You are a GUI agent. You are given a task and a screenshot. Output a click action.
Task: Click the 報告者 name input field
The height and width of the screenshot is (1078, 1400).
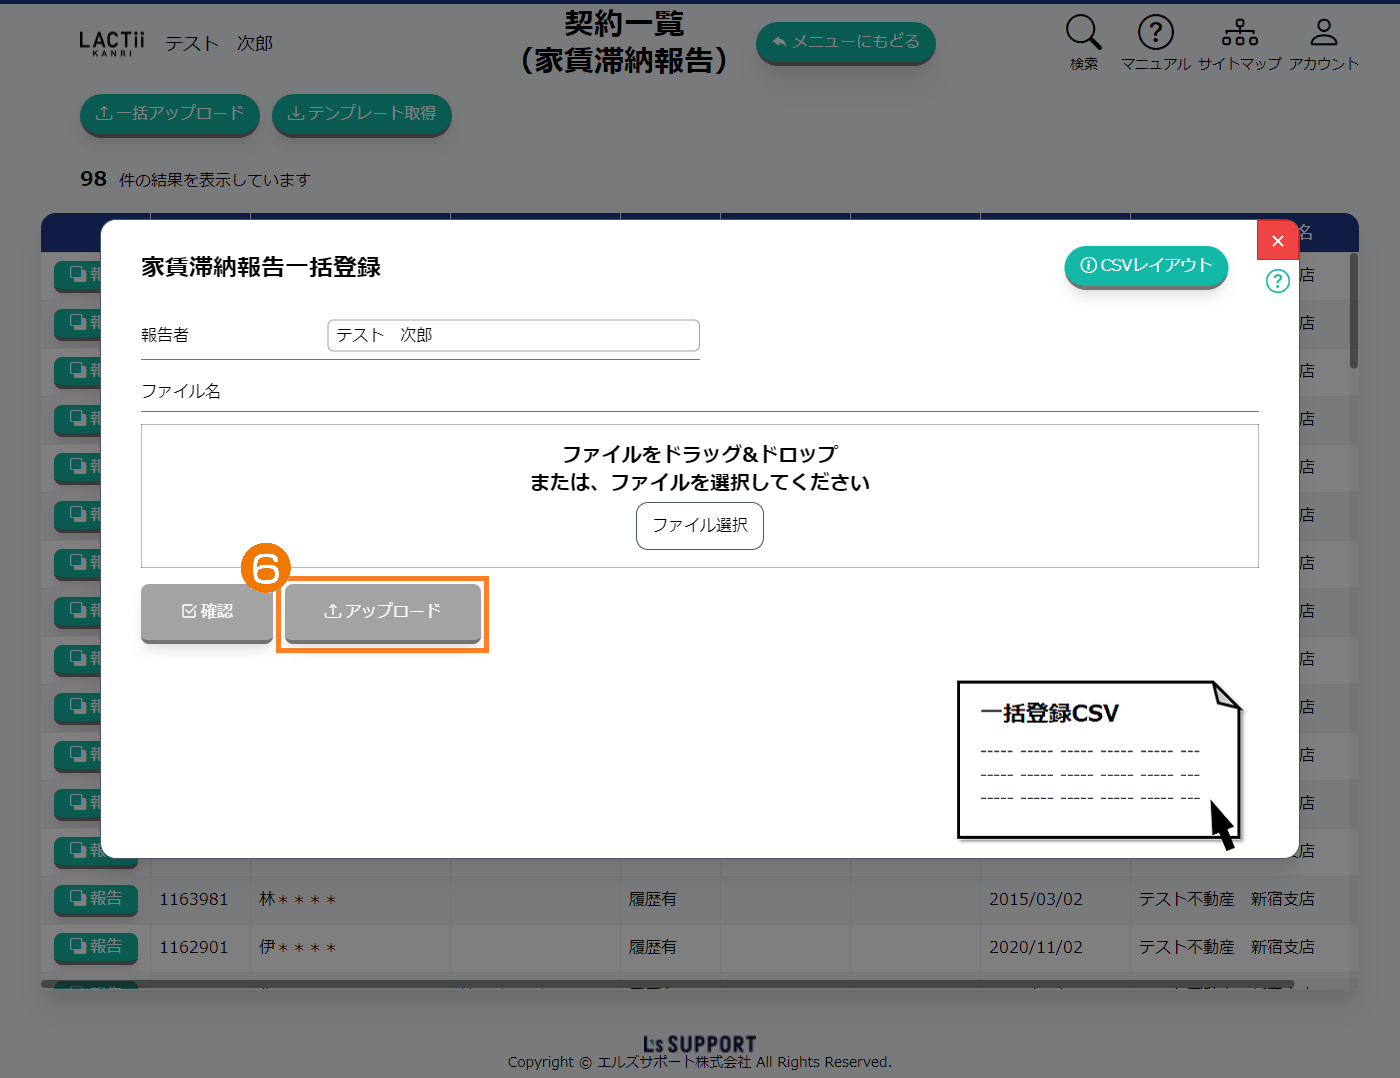coord(513,335)
